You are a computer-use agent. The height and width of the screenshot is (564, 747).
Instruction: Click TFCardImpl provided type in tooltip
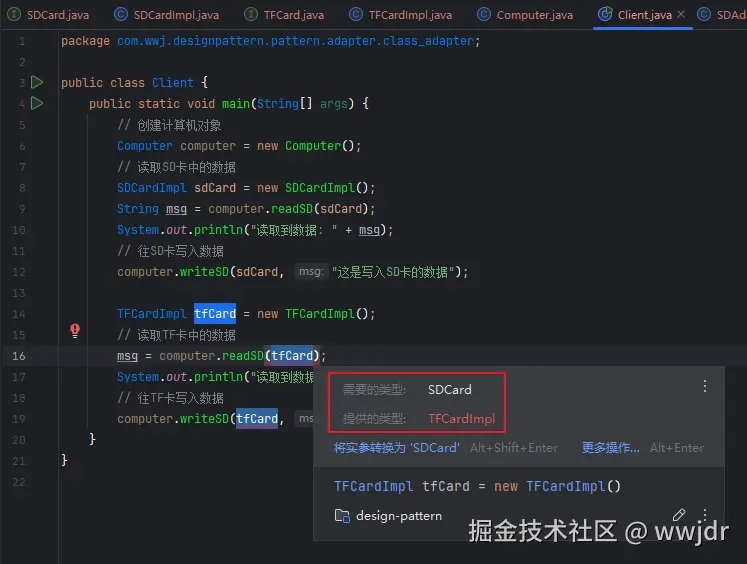click(x=461, y=419)
